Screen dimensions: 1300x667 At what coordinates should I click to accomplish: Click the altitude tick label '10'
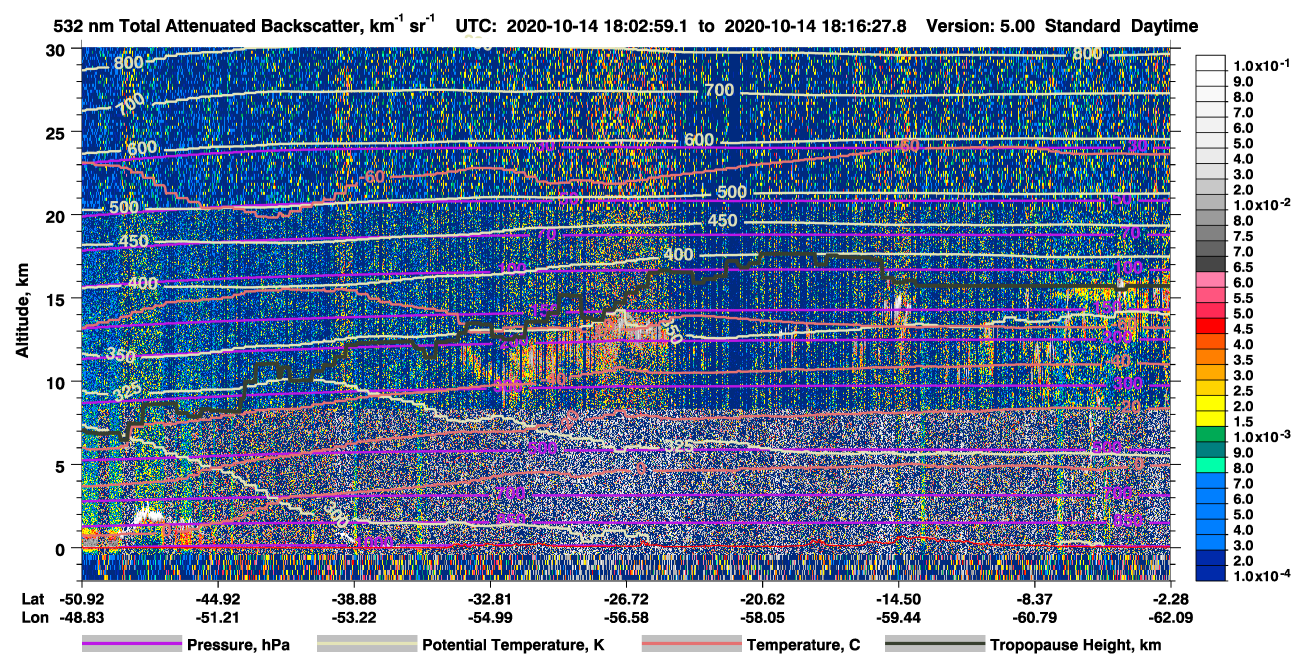(x=57, y=382)
